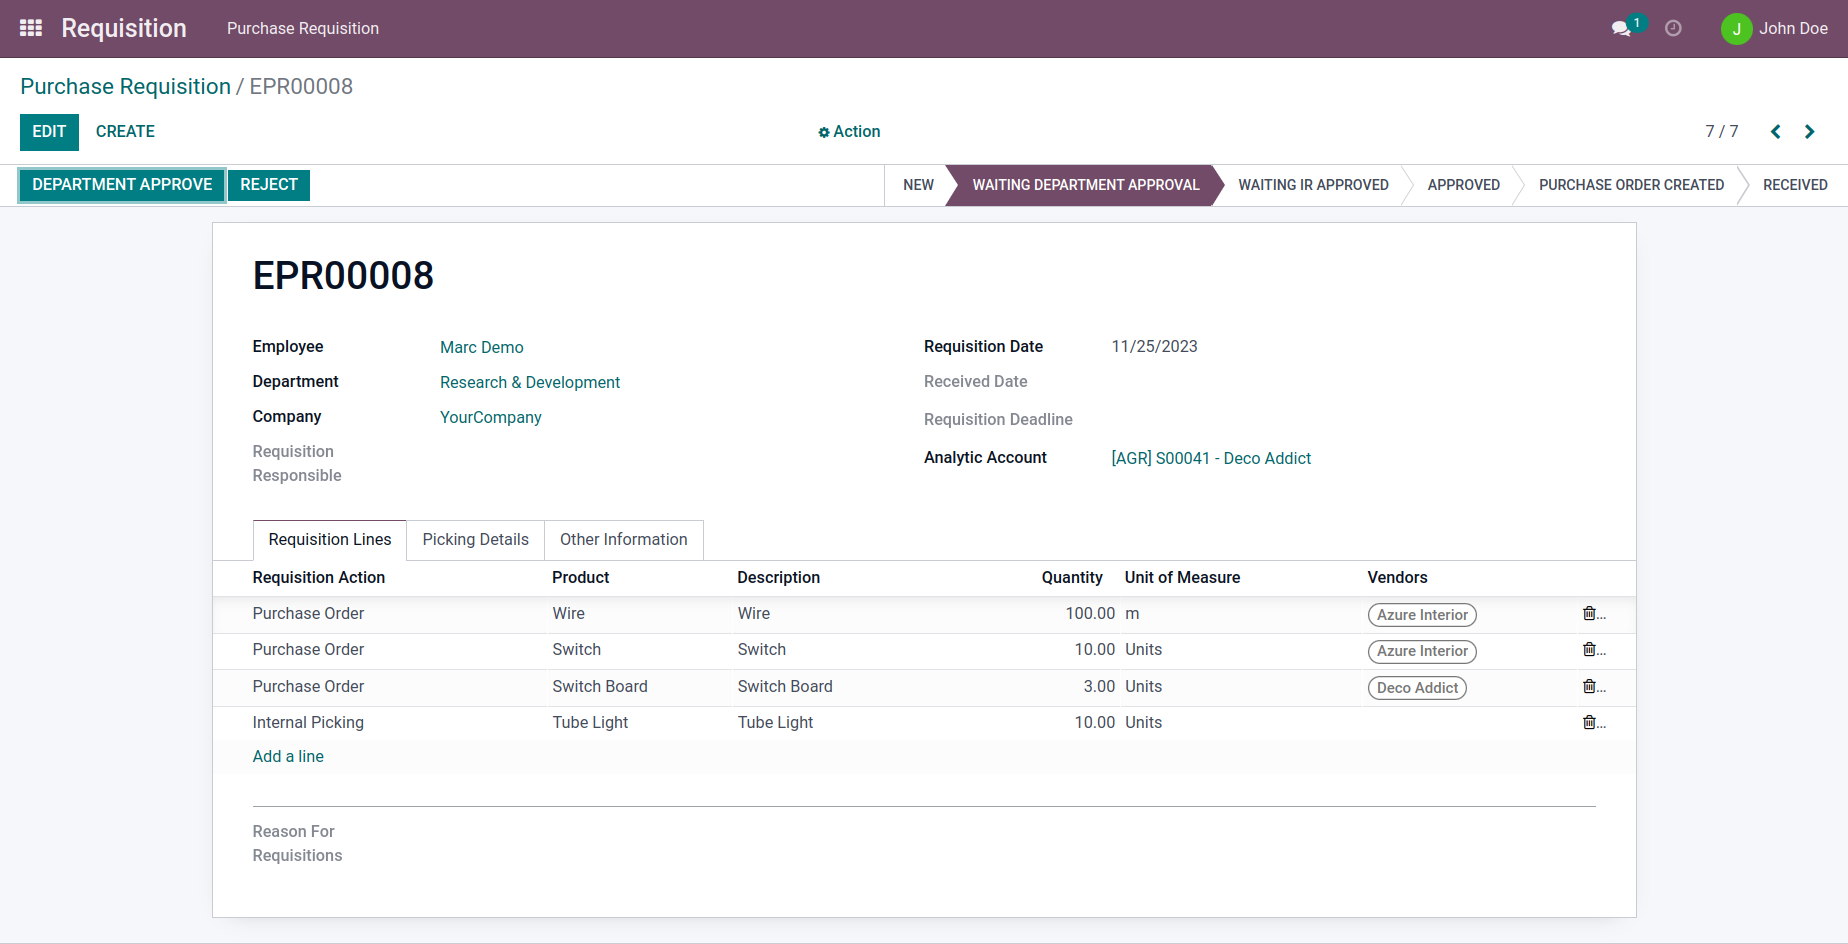Image resolution: width=1848 pixels, height=944 pixels.
Task: Select the WAITING IR APPROVED stage
Action: 1313,185
